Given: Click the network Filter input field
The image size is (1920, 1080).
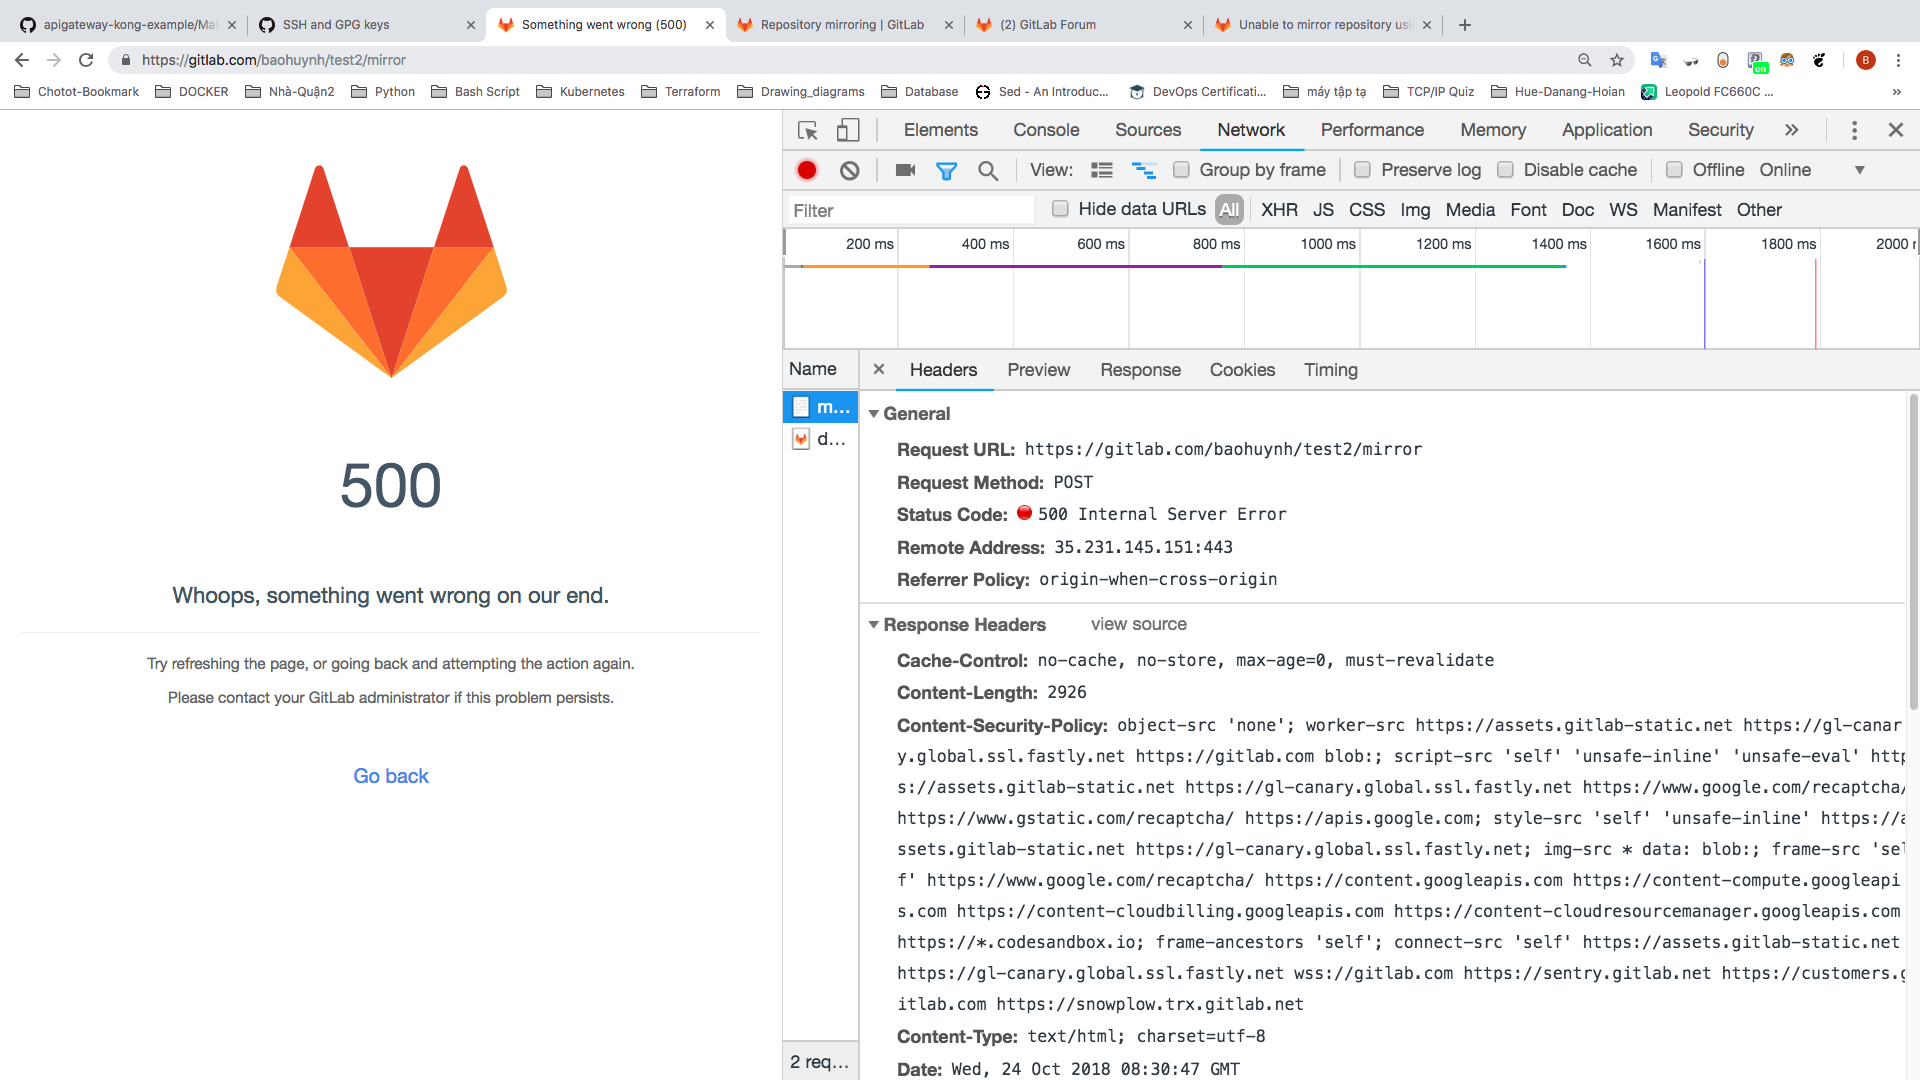Looking at the screenshot, I should [x=910, y=210].
